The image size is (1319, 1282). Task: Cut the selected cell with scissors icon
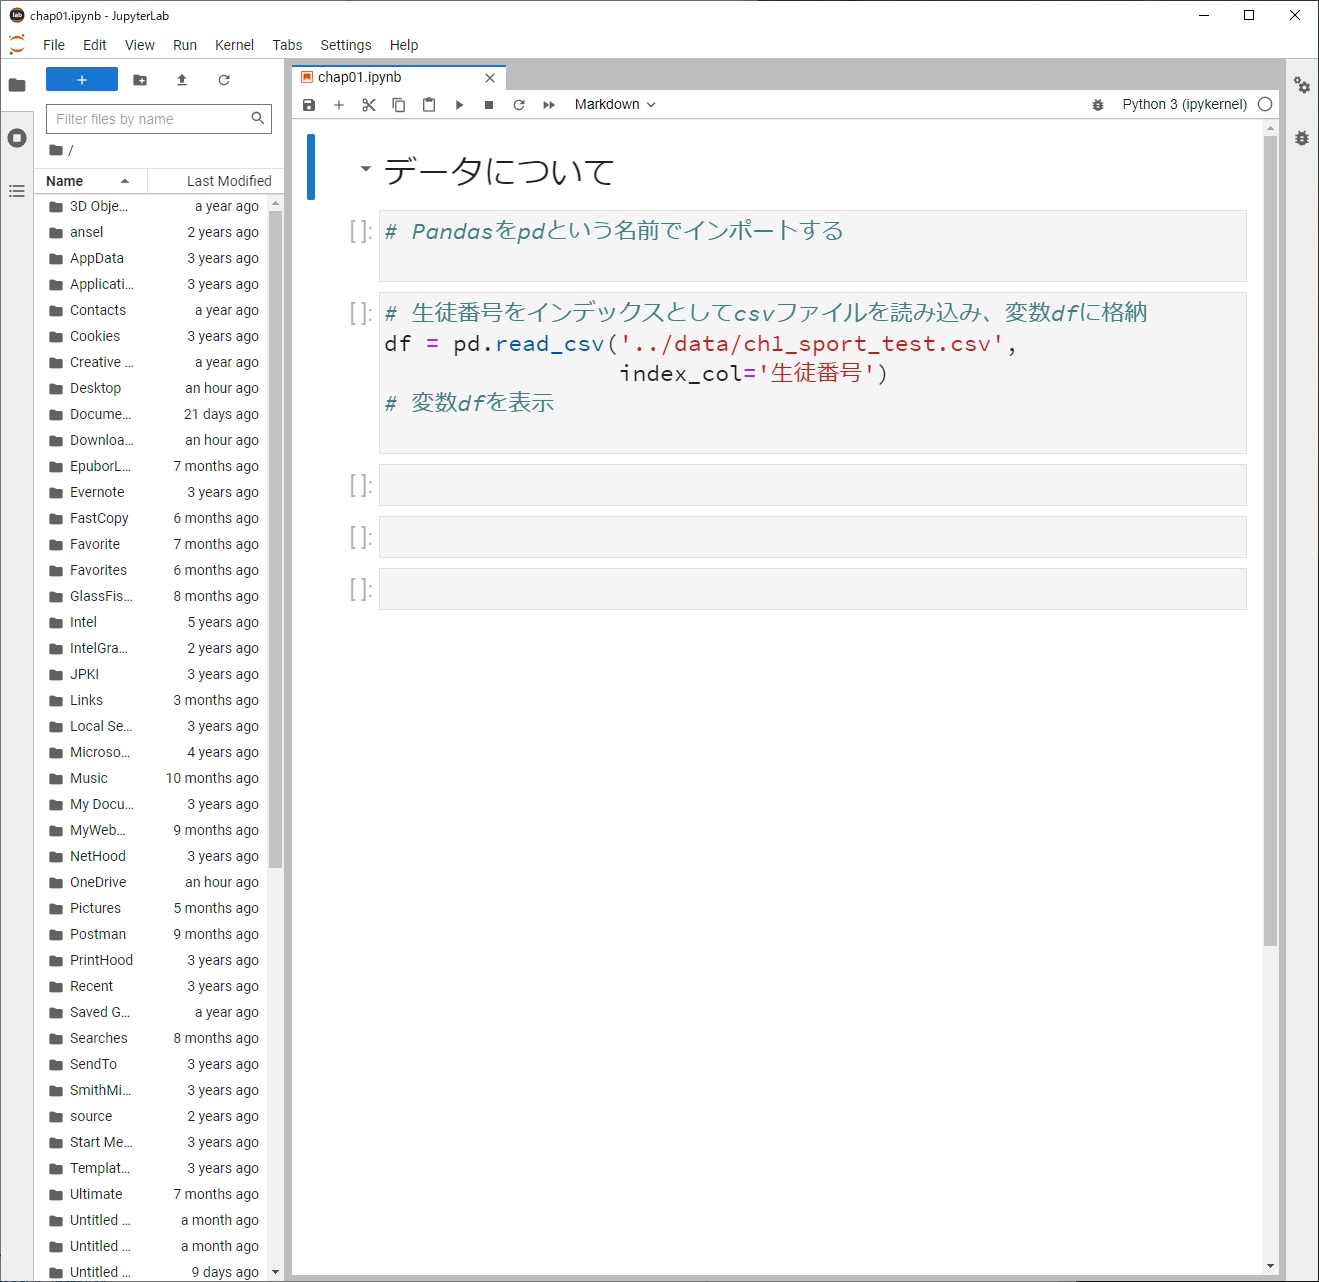tap(369, 105)
